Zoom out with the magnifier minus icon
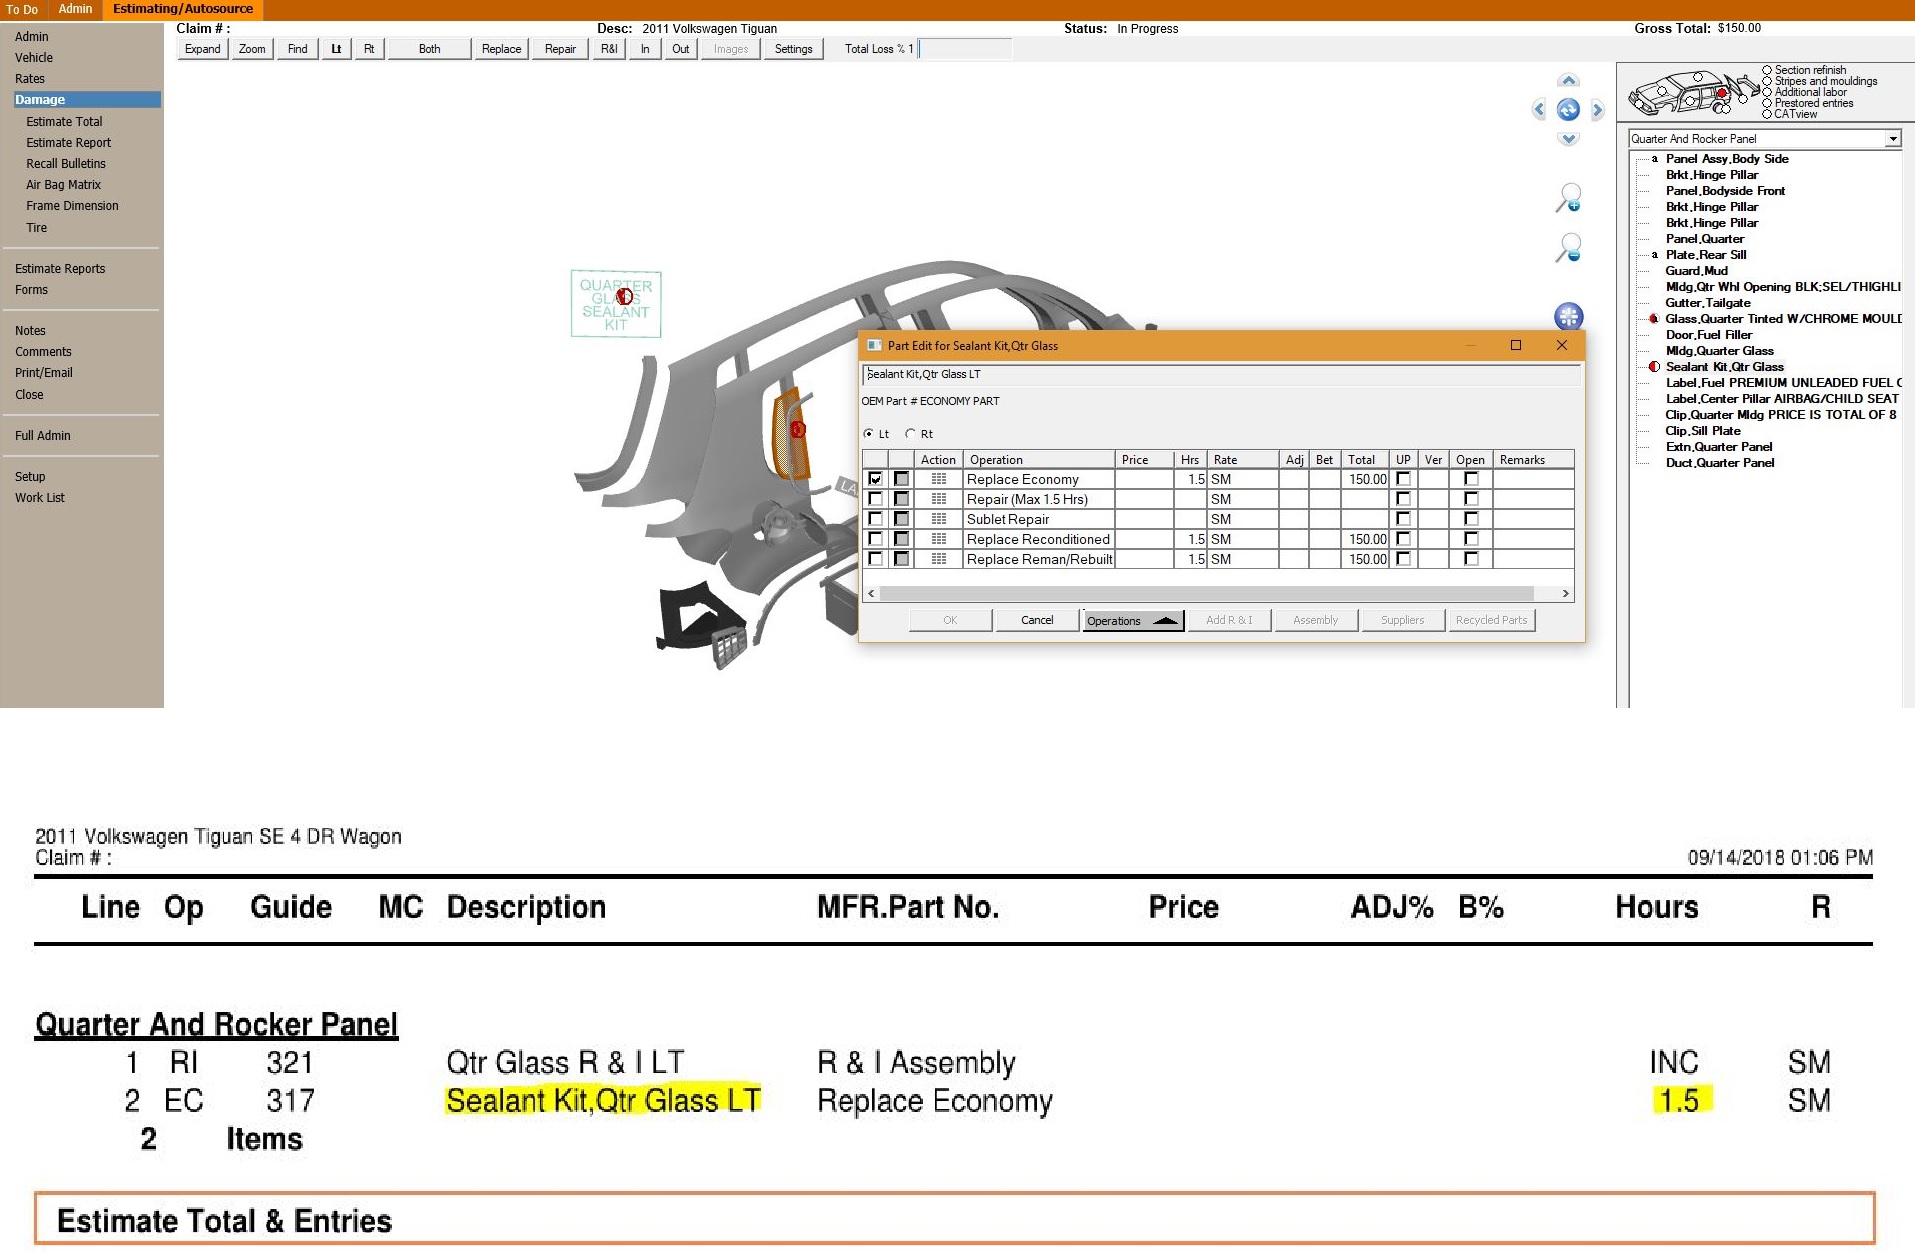 coord(1568,247)
